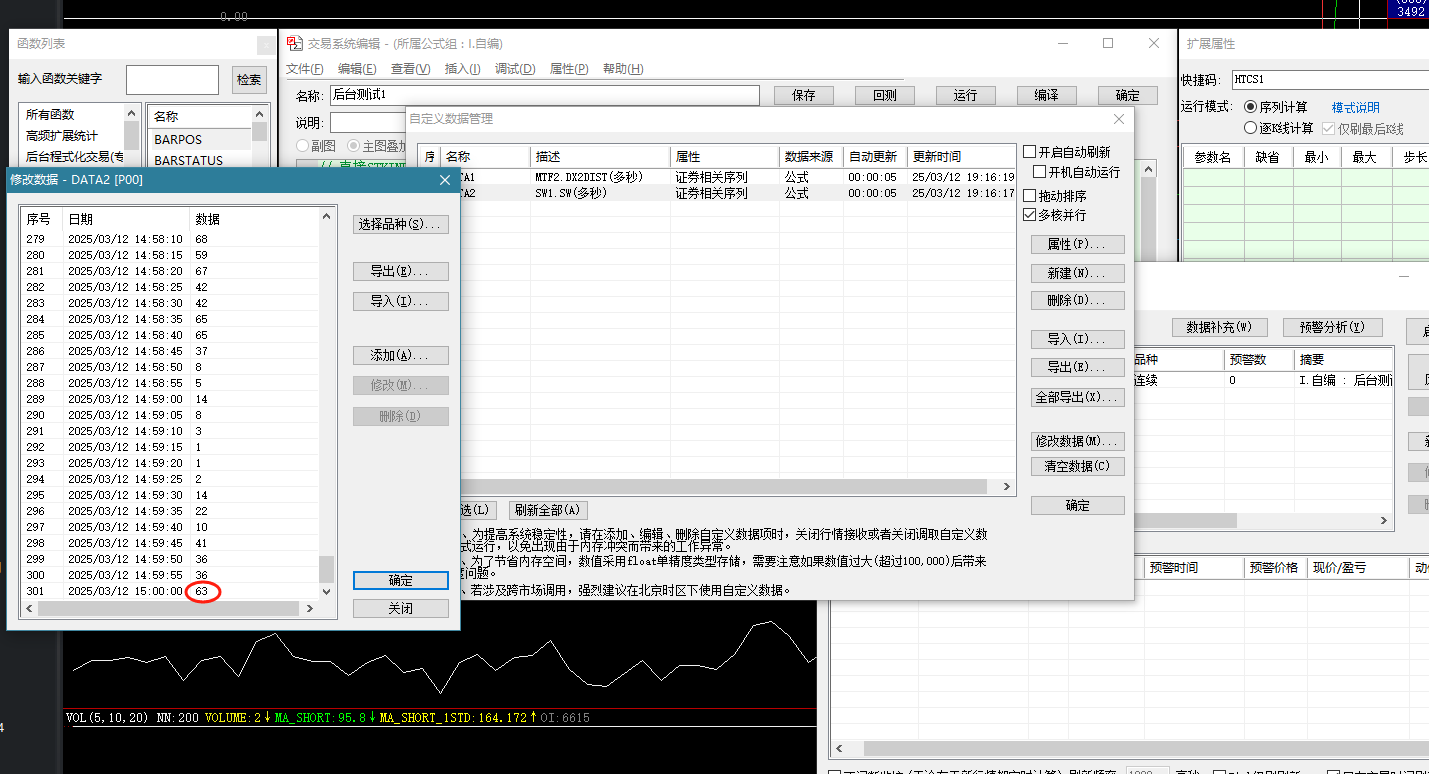The height and width of the screenshot is (774, 1429).
Task: Click the 回测 backtest button
Action: click(885, 95)
